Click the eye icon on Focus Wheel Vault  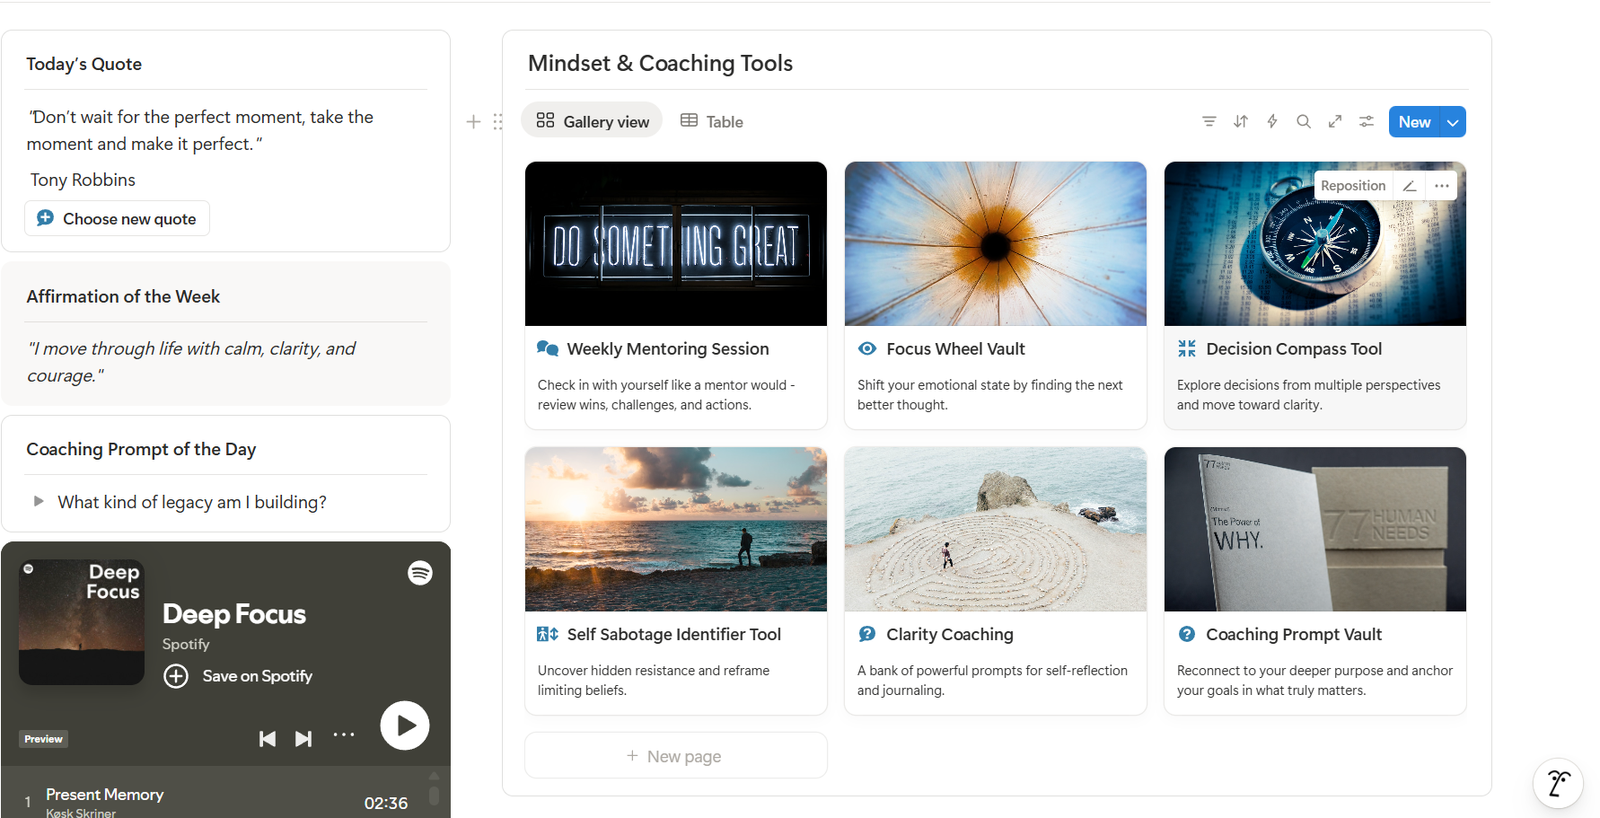[x=867, y=349]
